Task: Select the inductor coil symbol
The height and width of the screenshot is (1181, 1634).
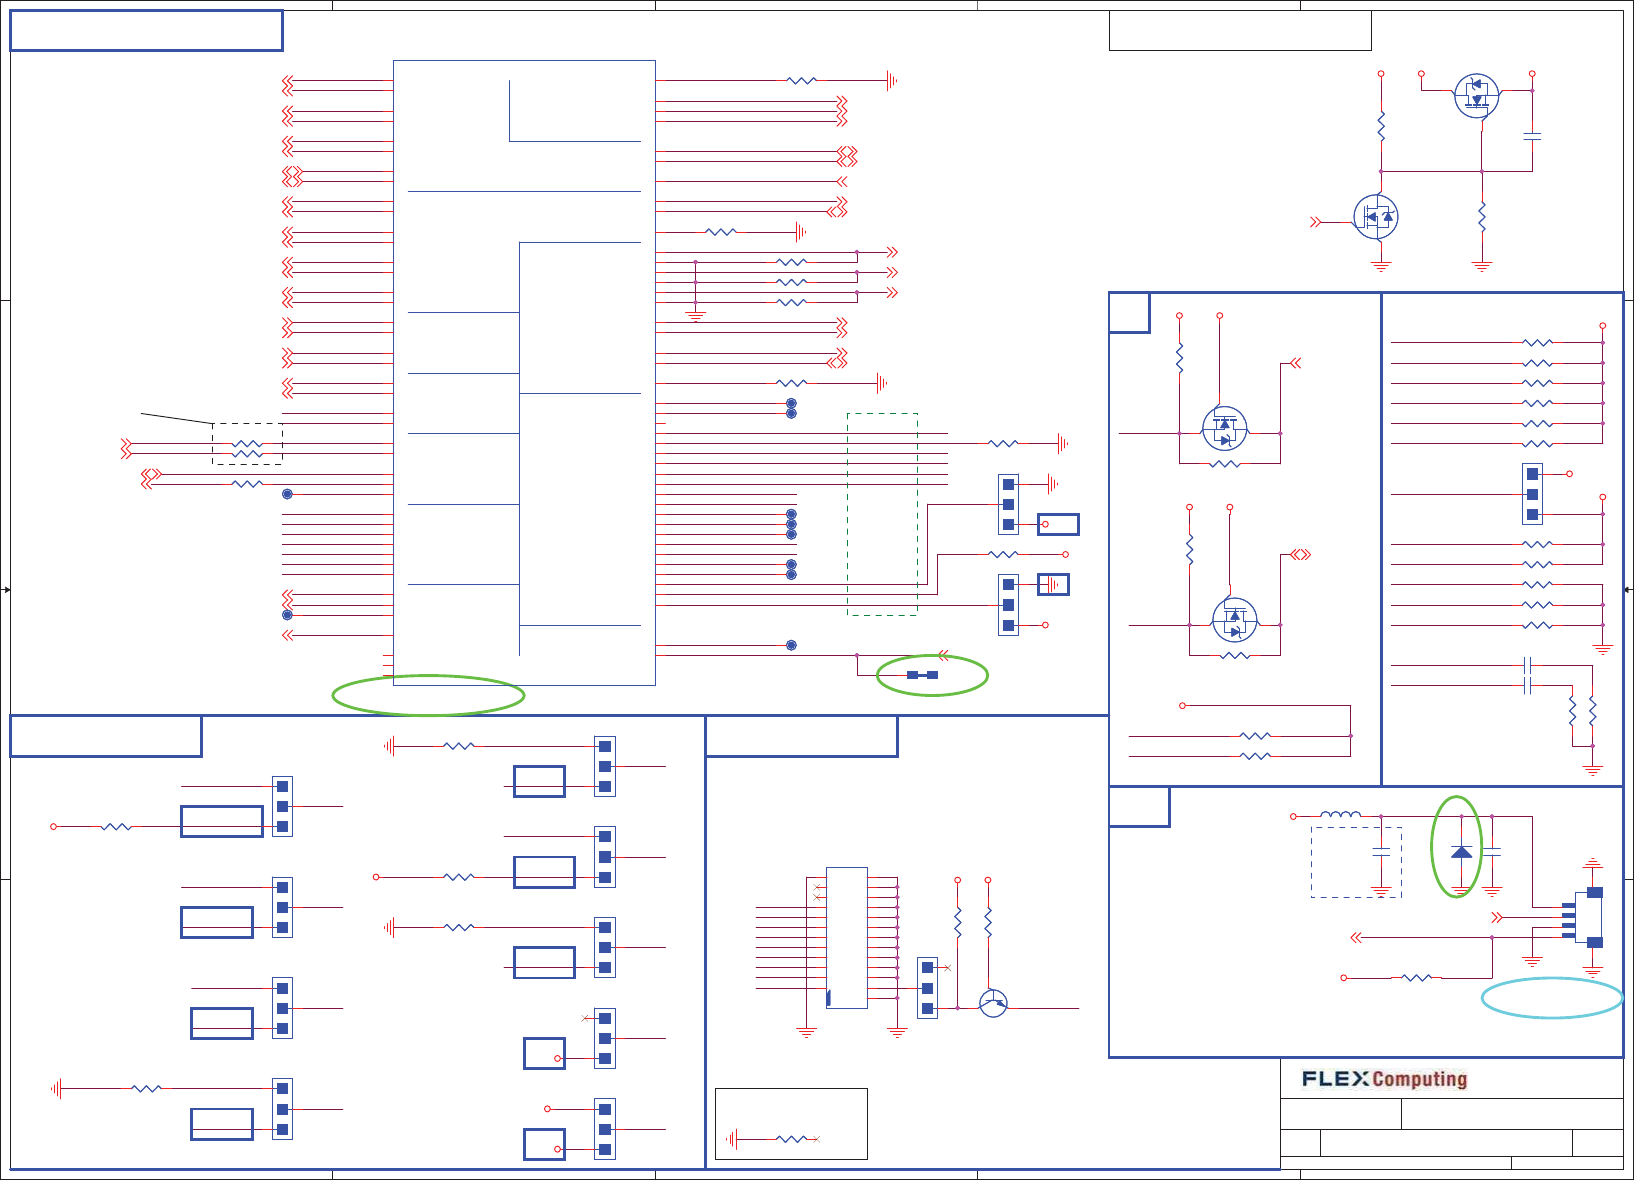Action: pyautogui.click(x=1341, y=815)
